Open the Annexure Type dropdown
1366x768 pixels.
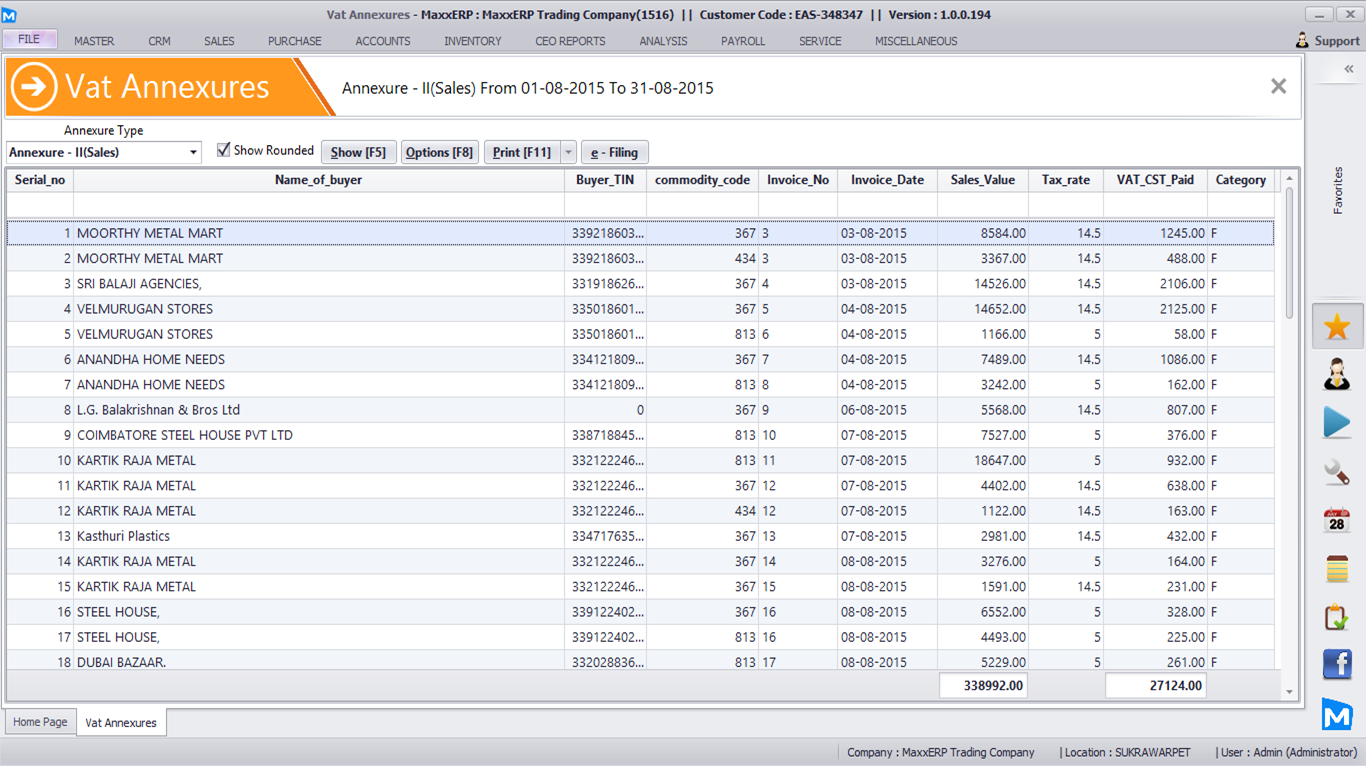click(193, 153)
